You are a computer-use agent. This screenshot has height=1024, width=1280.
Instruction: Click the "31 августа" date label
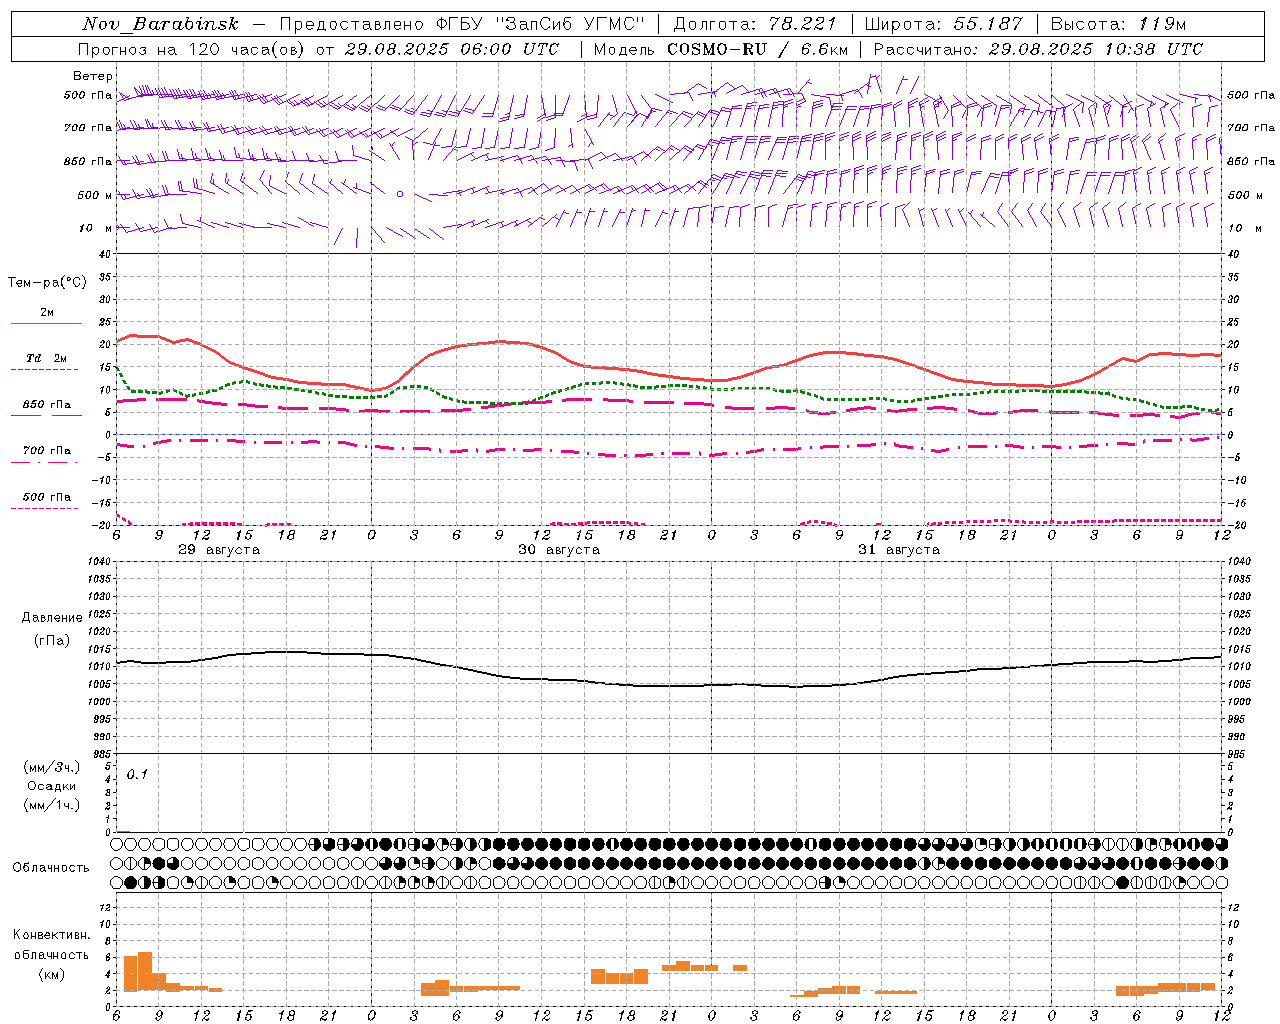tap(899, 550)
